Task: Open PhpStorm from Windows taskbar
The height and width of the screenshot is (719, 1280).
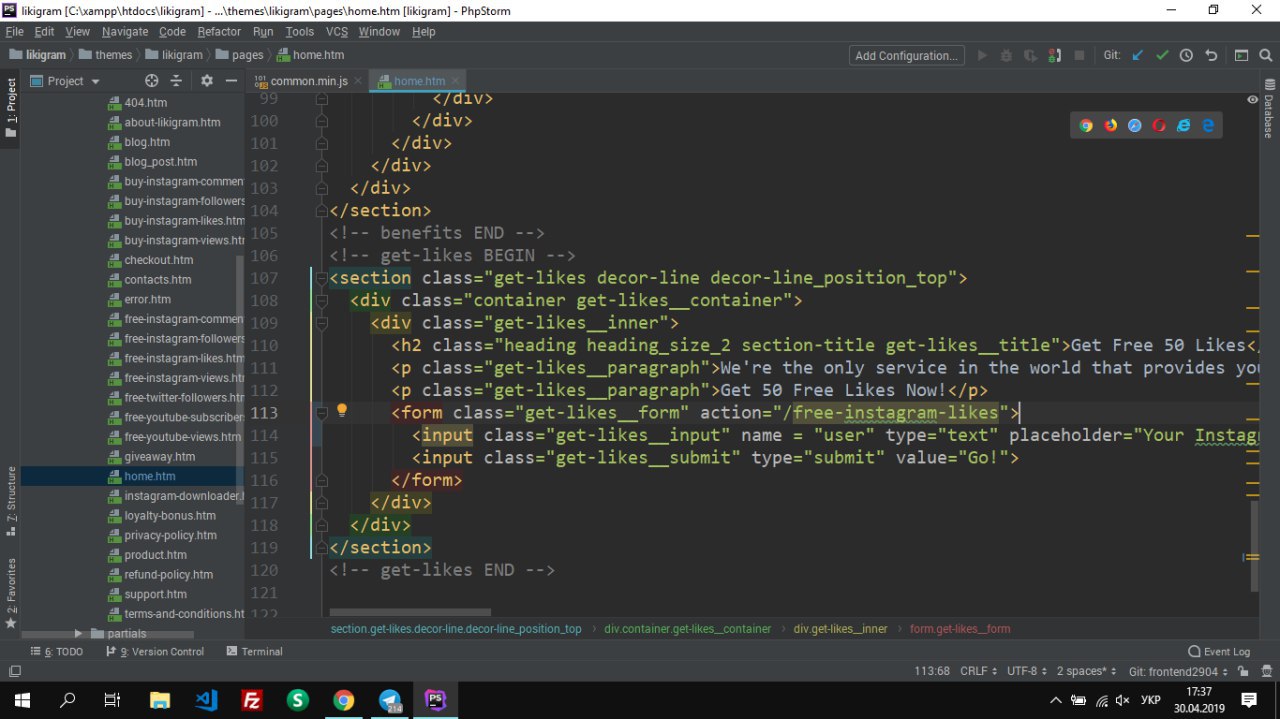Action: click(435, 700)
